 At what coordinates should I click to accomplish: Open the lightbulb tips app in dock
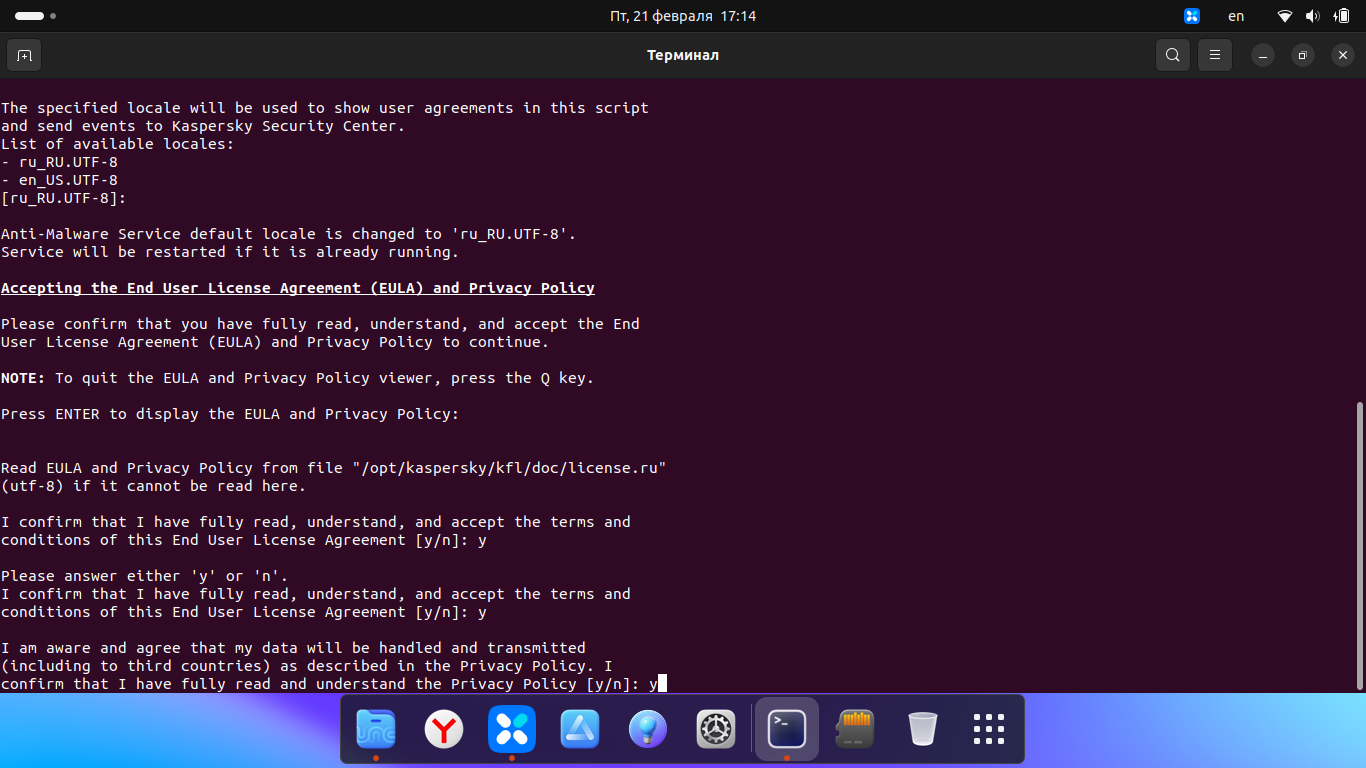point(648,729)
